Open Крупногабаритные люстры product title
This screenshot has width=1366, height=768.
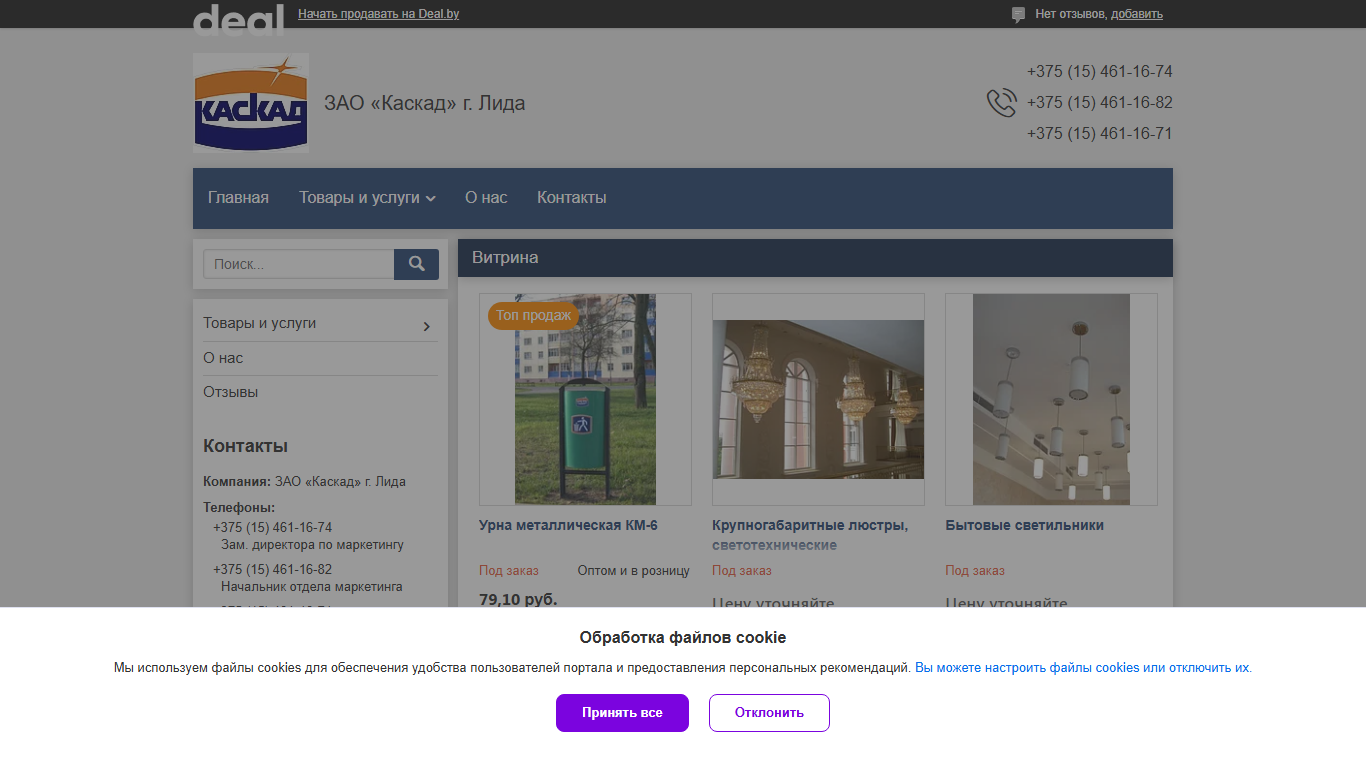pos(810,535)
